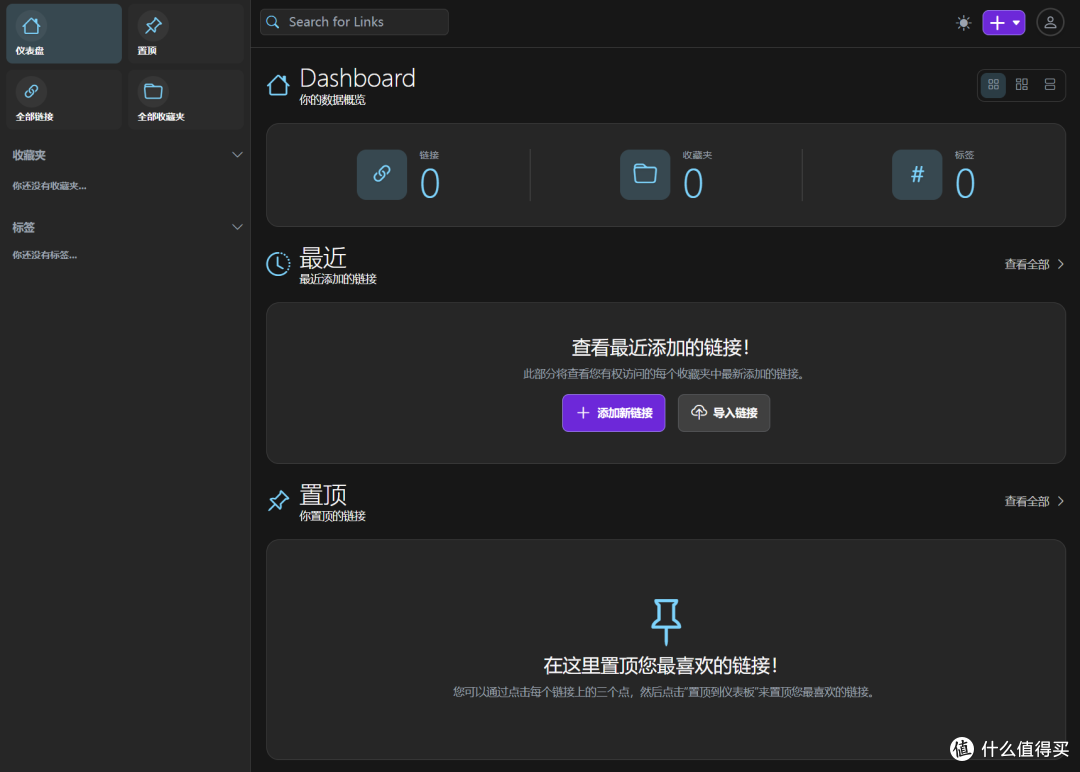Collapse the 标签 sidebar section chevron
The image size is (1080, 772).
pyautogui.click(x=237, y=227)
